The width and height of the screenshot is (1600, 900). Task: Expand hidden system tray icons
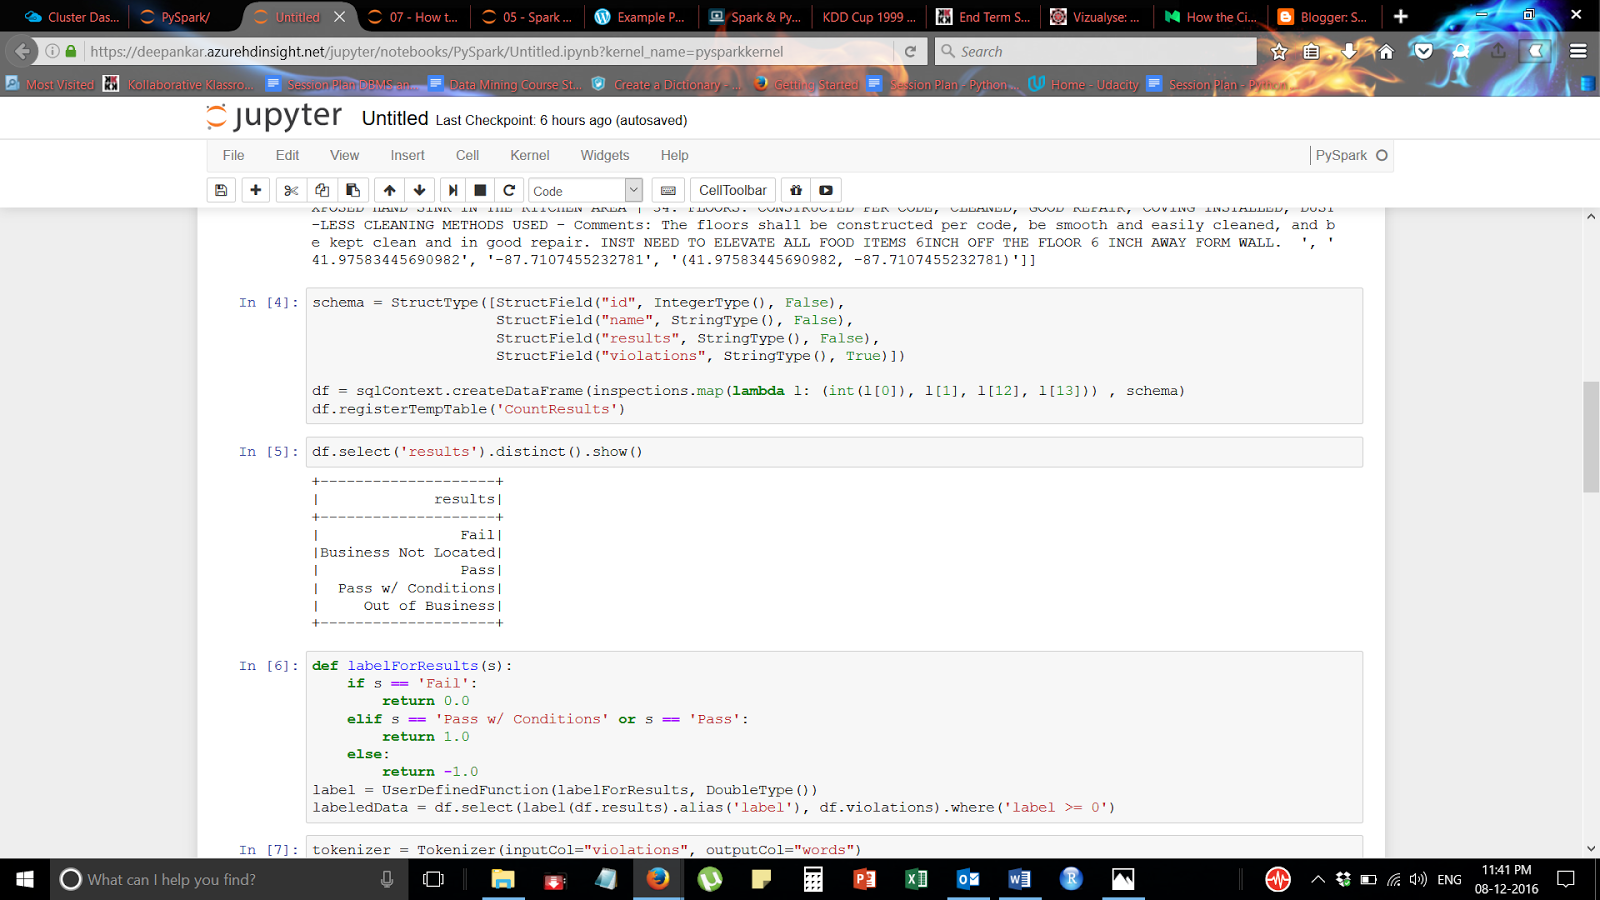pos(1318,881)
